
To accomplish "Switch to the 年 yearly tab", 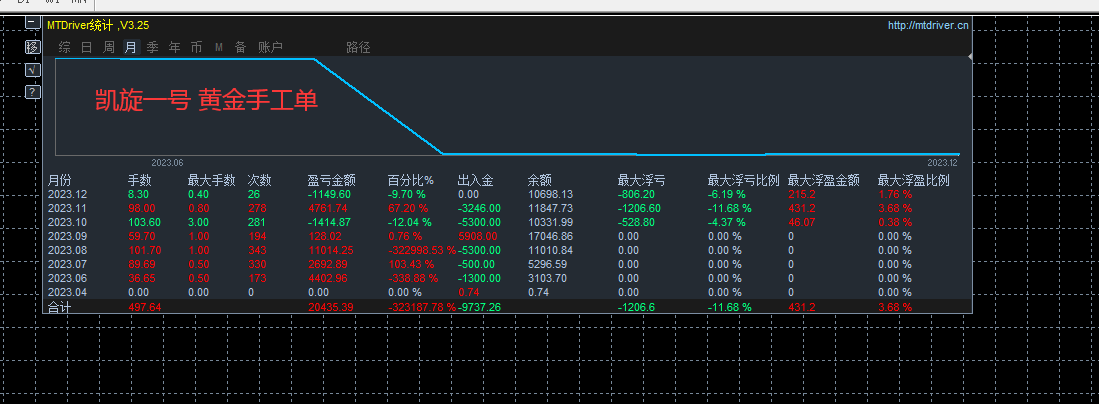I will [x=175, y=48].
